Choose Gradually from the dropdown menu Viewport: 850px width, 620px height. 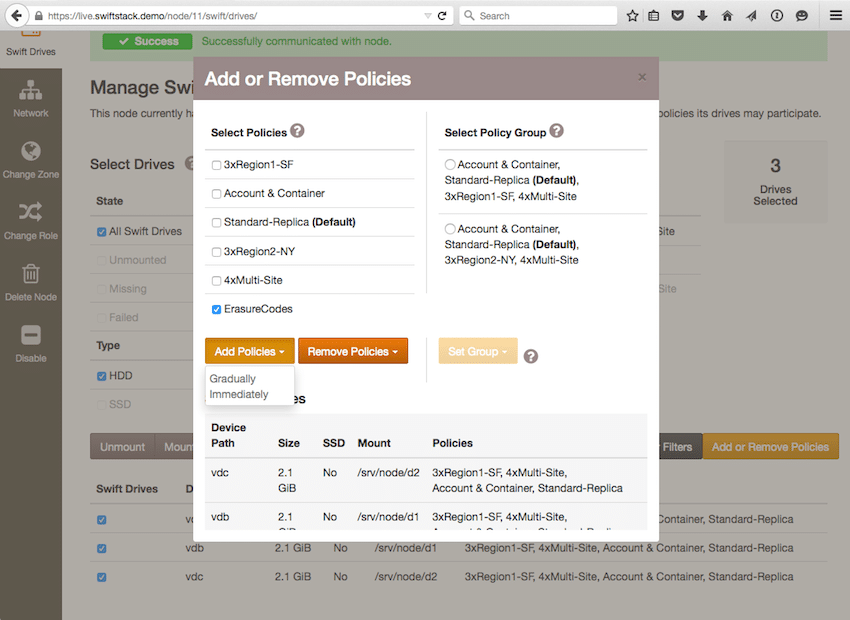pos(233,378)
